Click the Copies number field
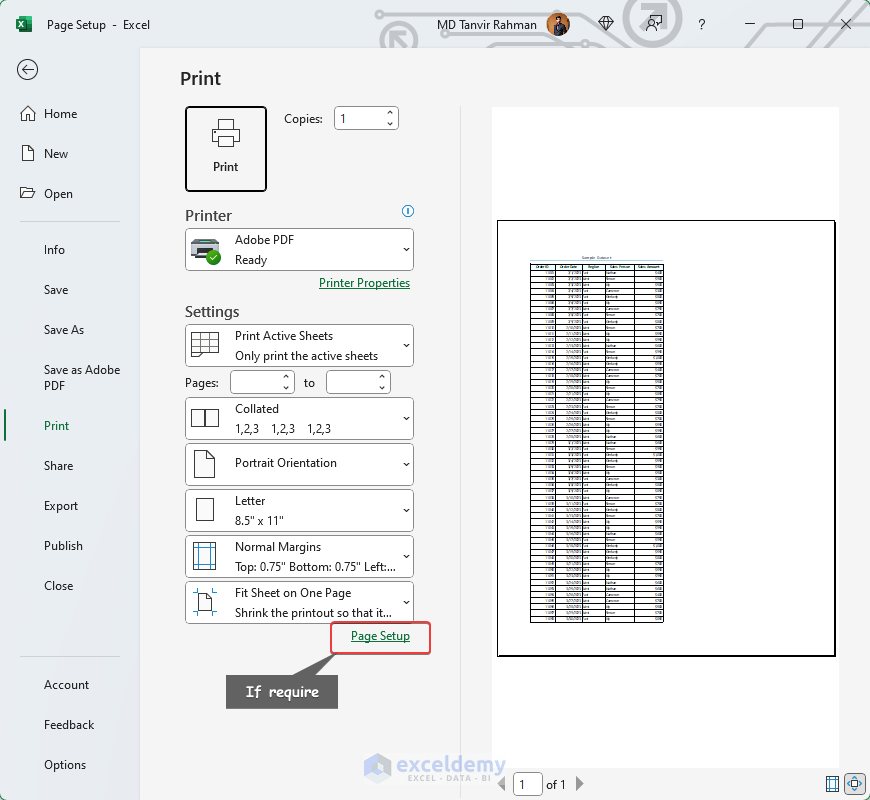The height and width of the screenshot is (800, 870). (360, 118)
